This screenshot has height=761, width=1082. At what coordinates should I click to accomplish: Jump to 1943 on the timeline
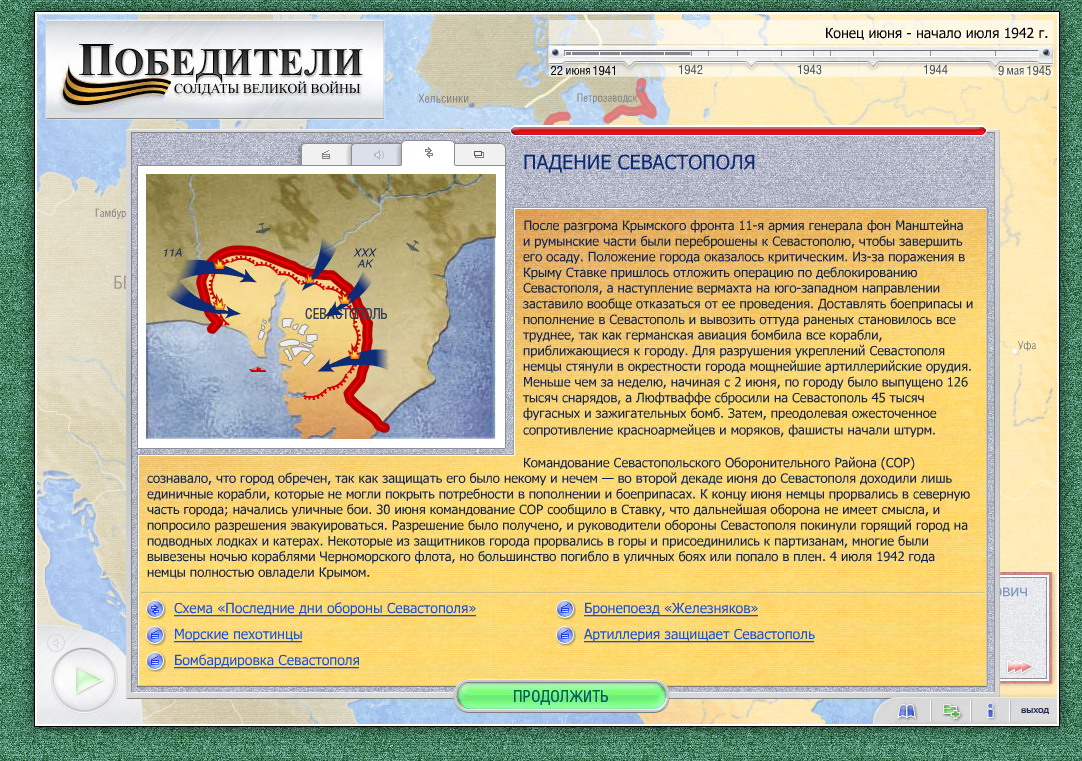(x=810, y=70)
